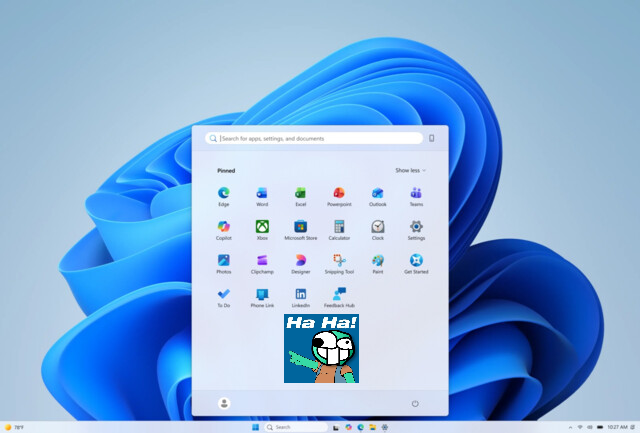Open the Clock app
Screen dimensions: 640x433
coord(378,230)
